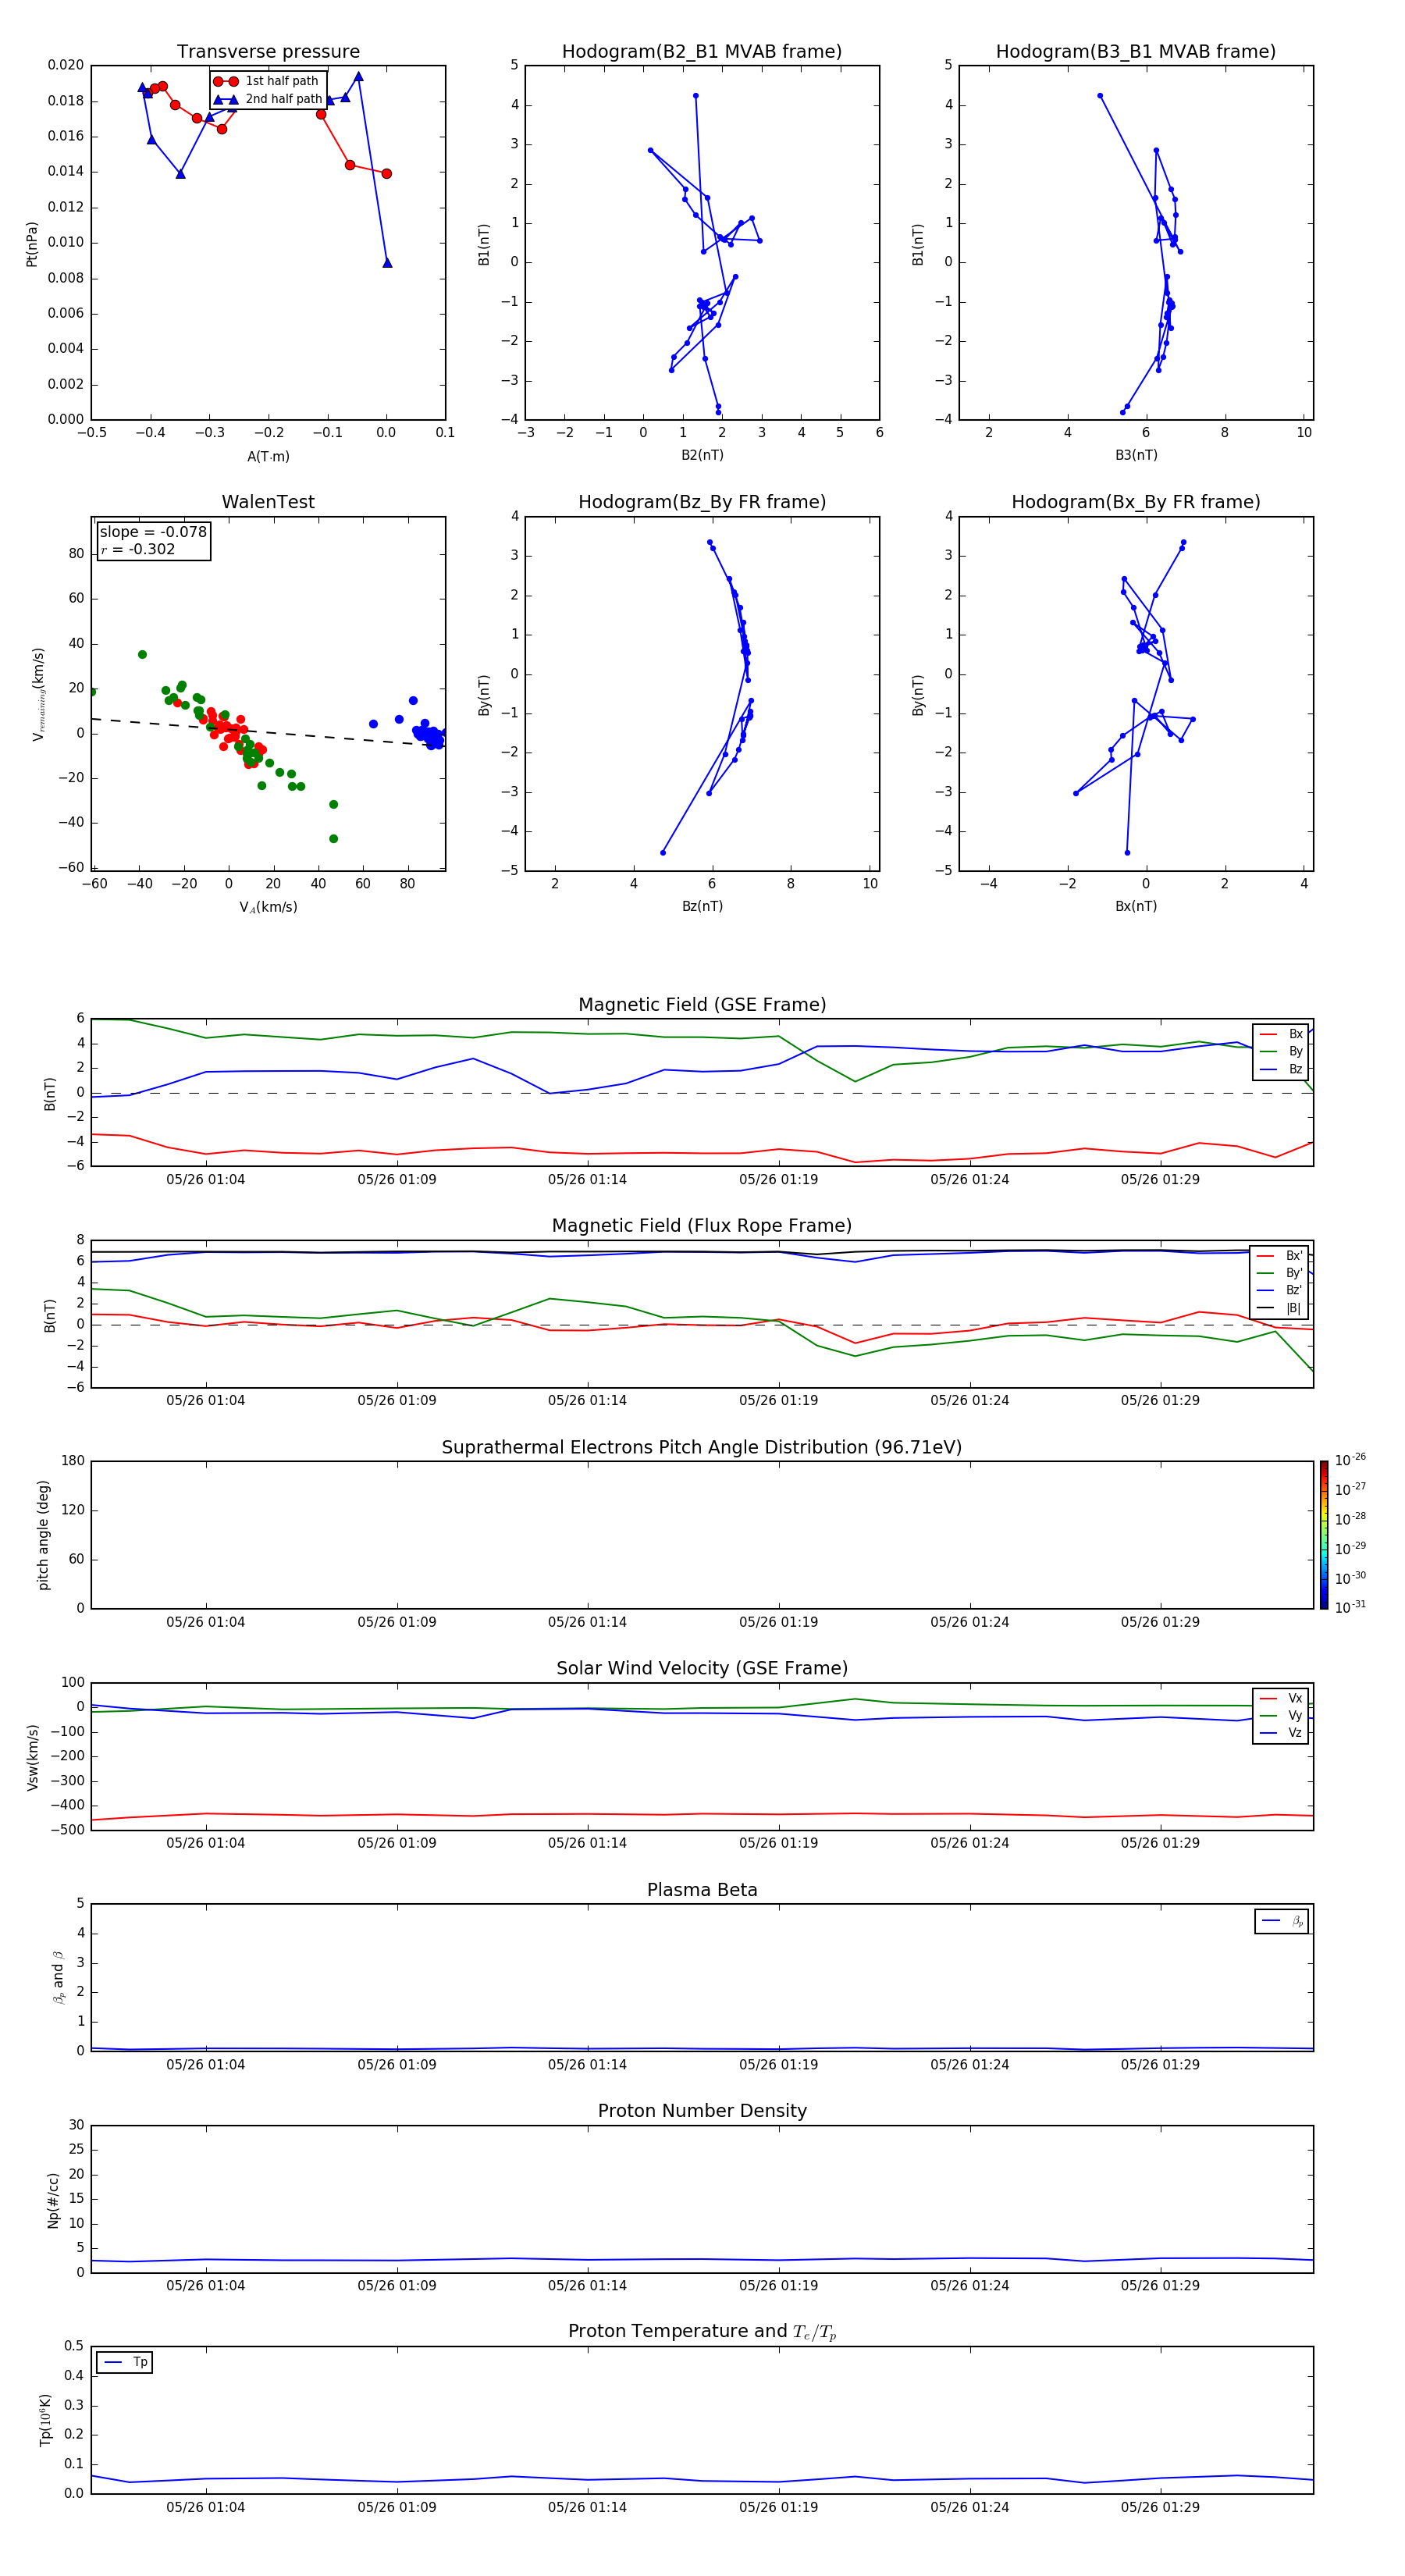
Task: Click the 'slope = -0.078' annotation
Action: tap(153, 532)
